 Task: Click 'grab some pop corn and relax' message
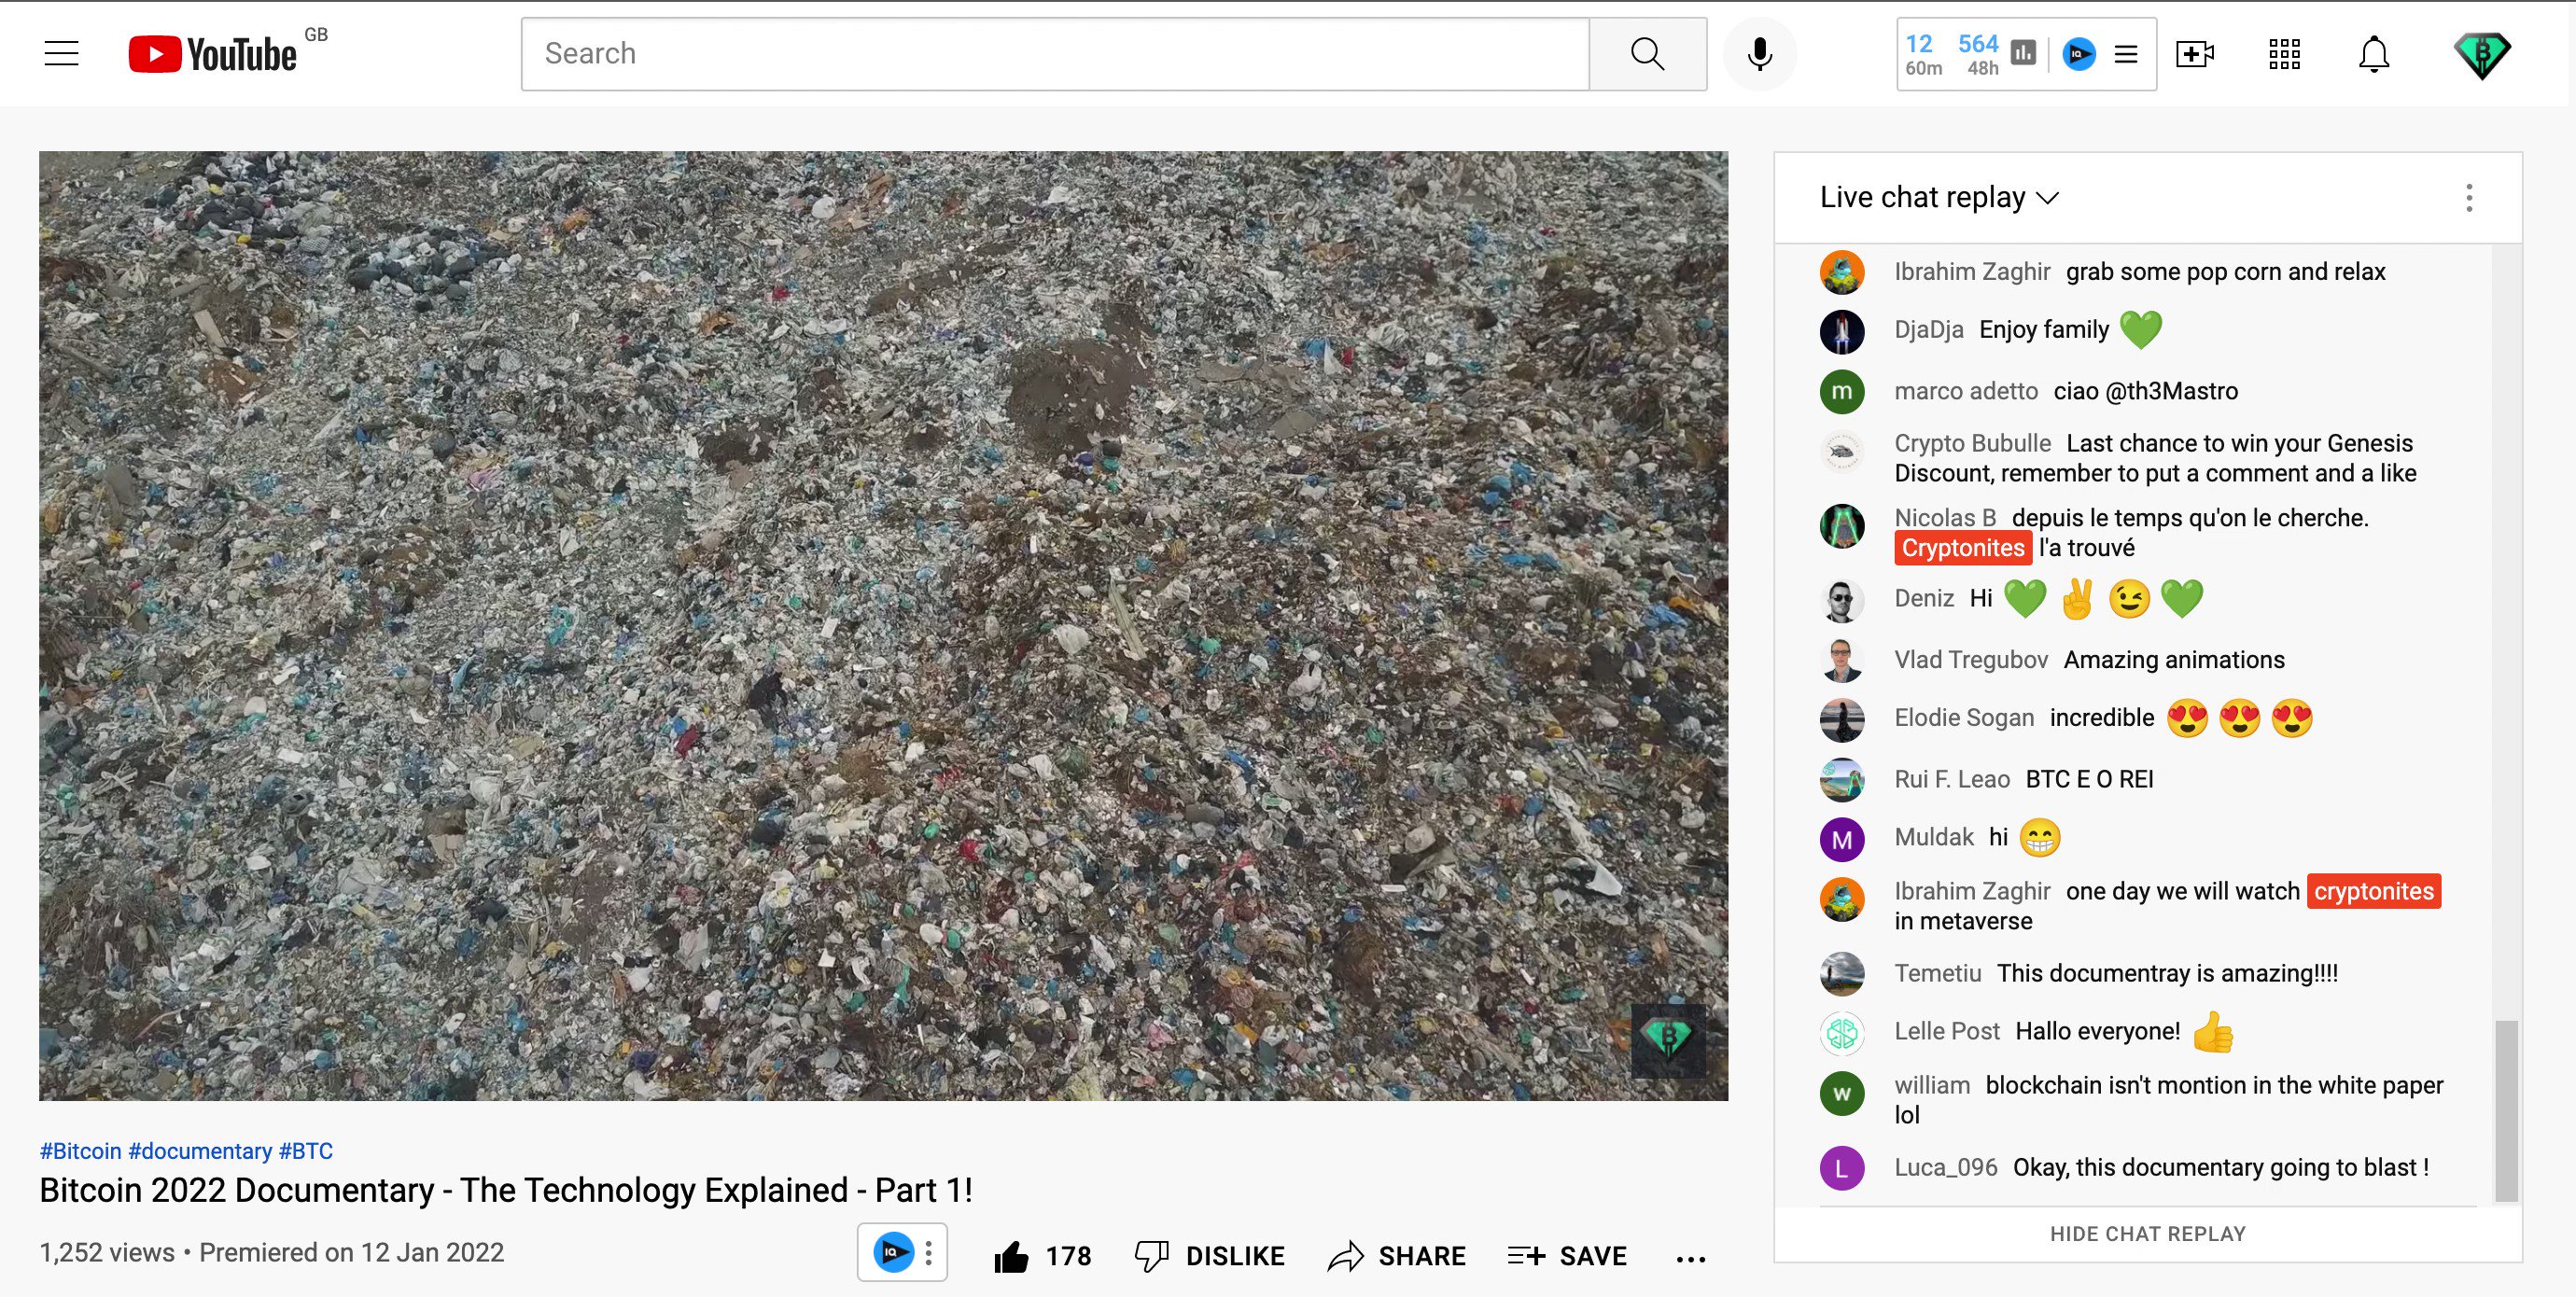coord(2225,272)
